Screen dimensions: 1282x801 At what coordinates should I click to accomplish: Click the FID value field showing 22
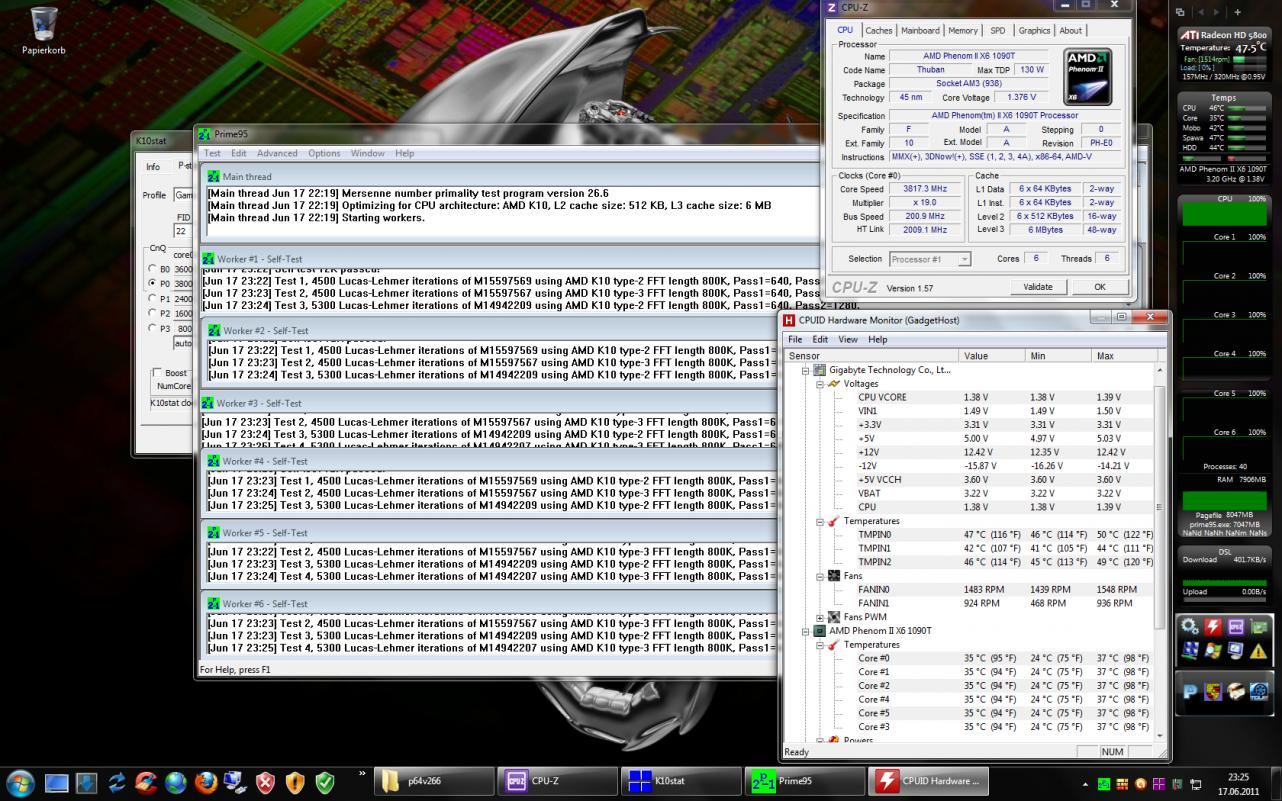[183, 231]
